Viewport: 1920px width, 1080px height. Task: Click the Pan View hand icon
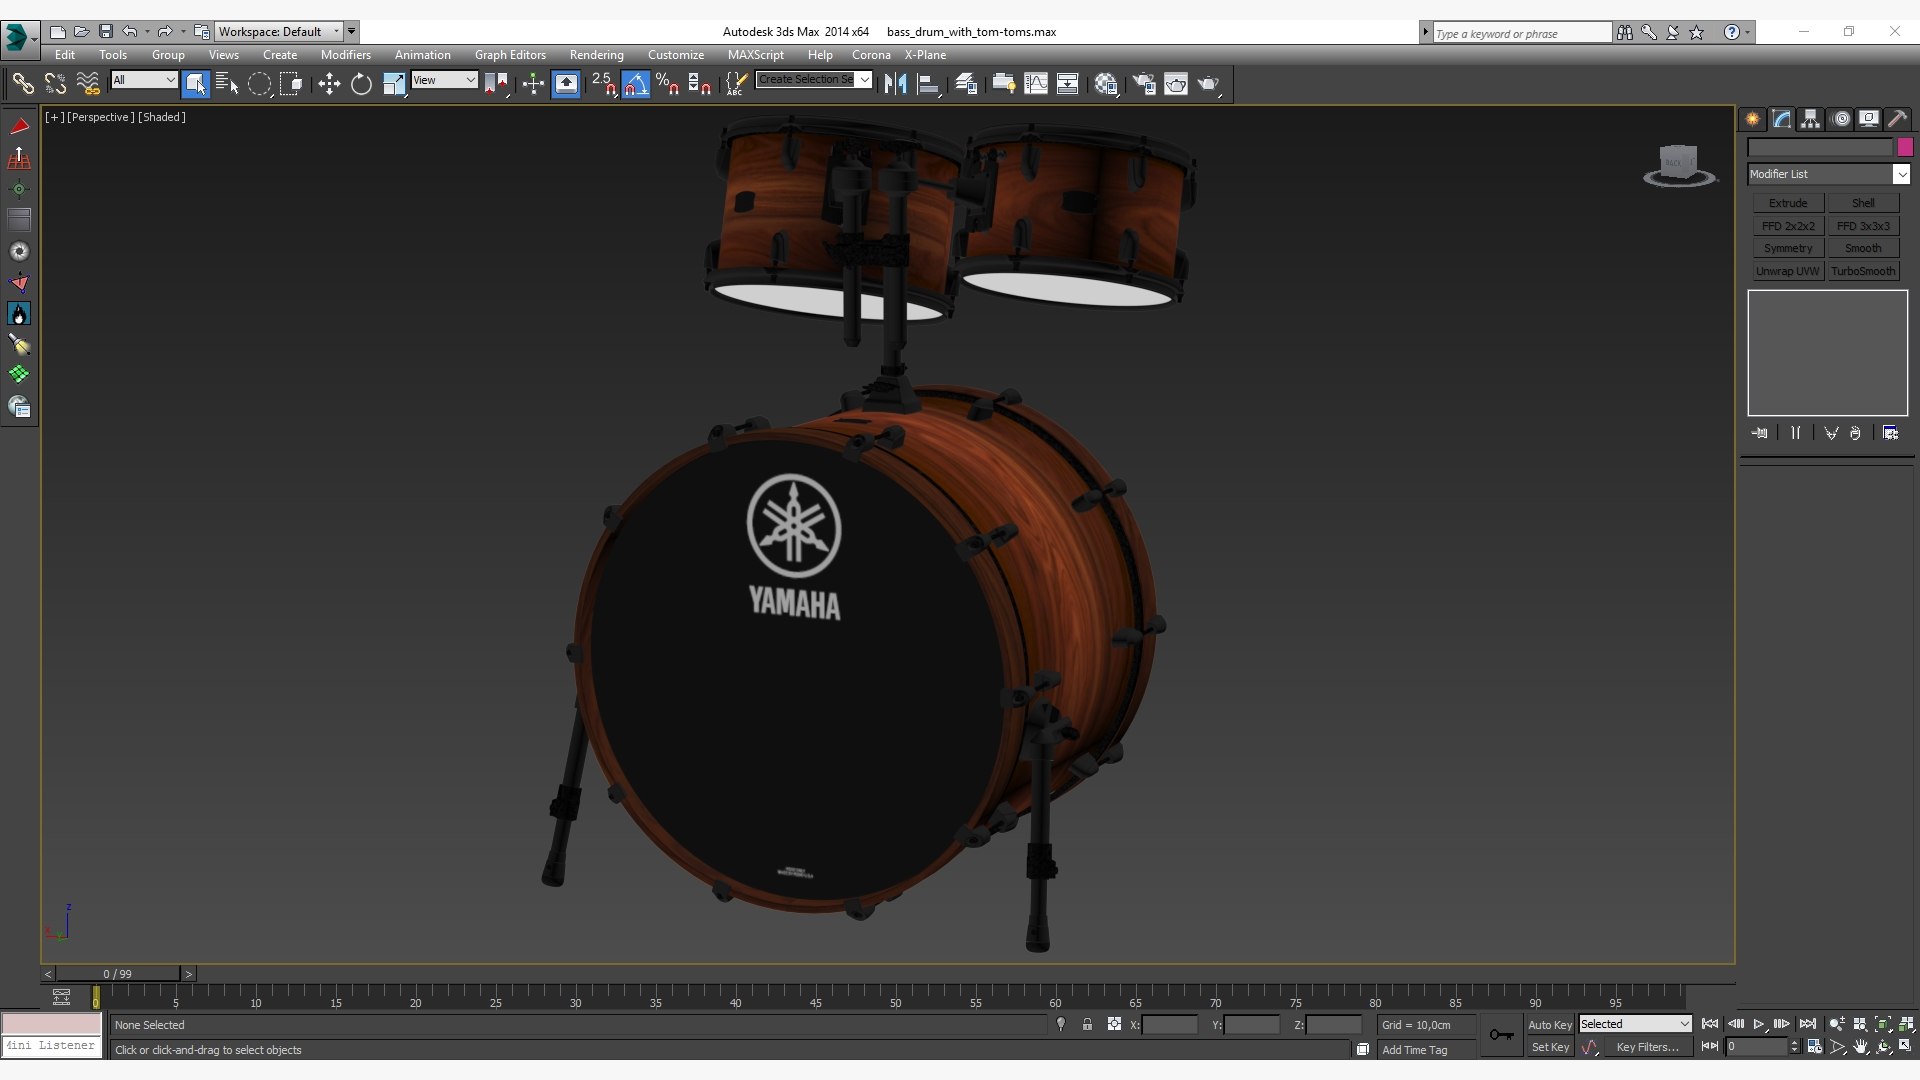(1860, 1047)
